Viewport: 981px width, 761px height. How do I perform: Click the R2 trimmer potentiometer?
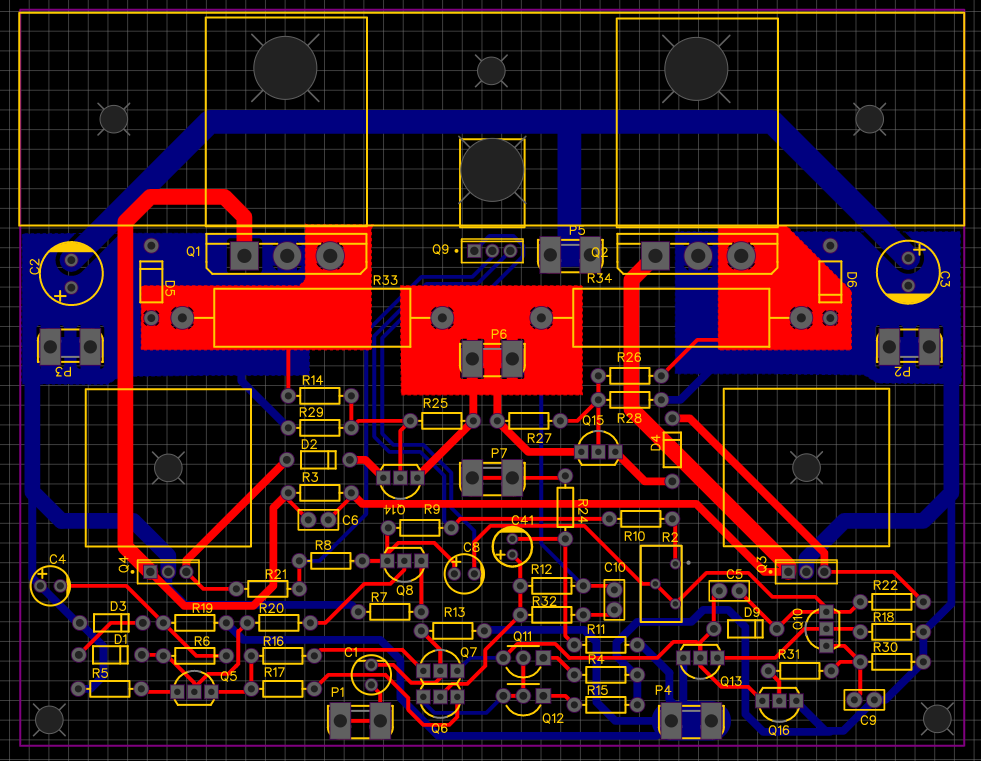click(x=661, y=583)
